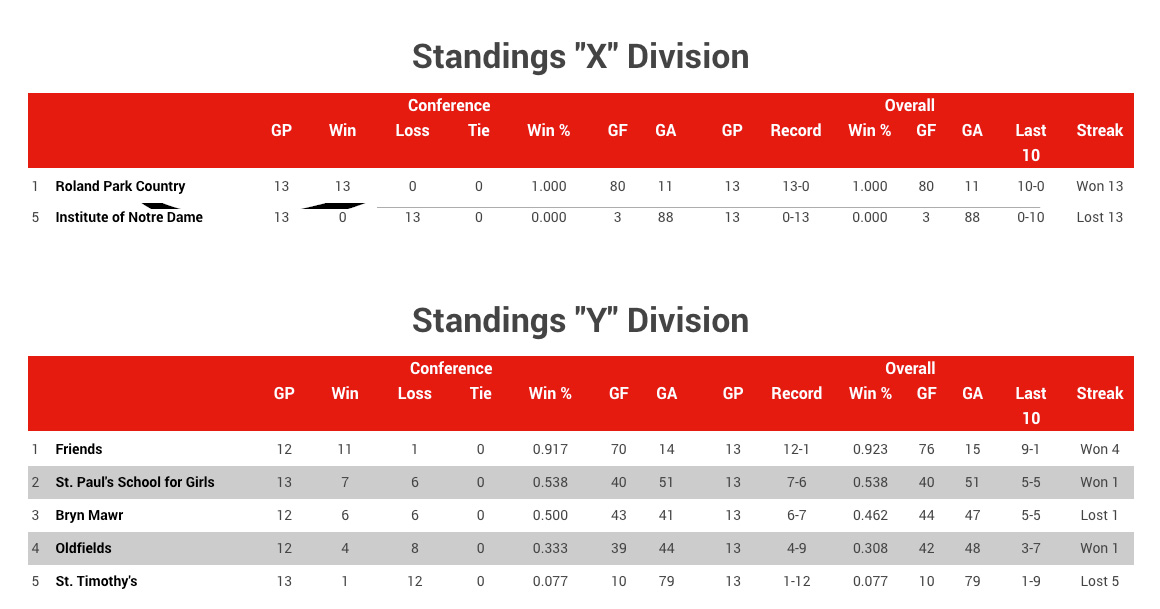The width and height of the screenshot is (1160, 609).
Task: Open the Roland Park Country team link
Action: click(120, 186)
